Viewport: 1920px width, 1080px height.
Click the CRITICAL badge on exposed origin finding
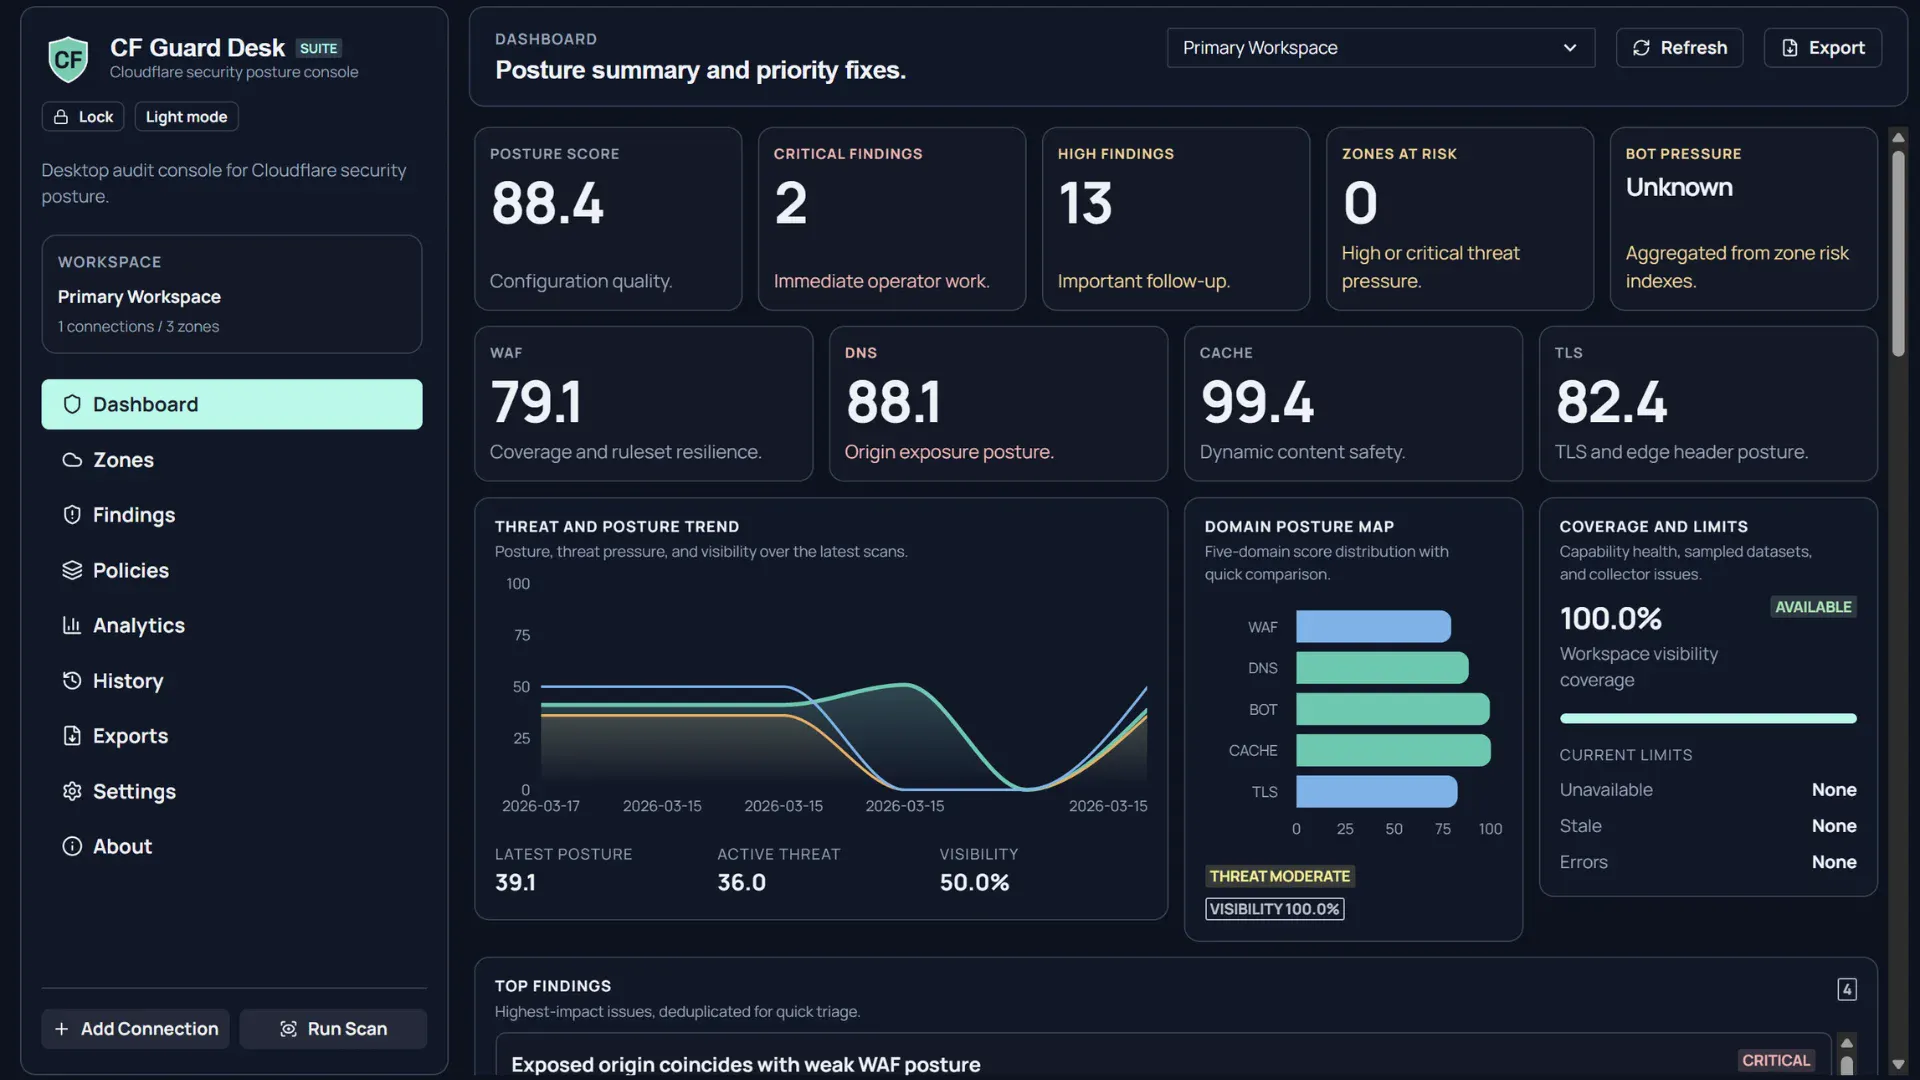tap(1776, 1060)
